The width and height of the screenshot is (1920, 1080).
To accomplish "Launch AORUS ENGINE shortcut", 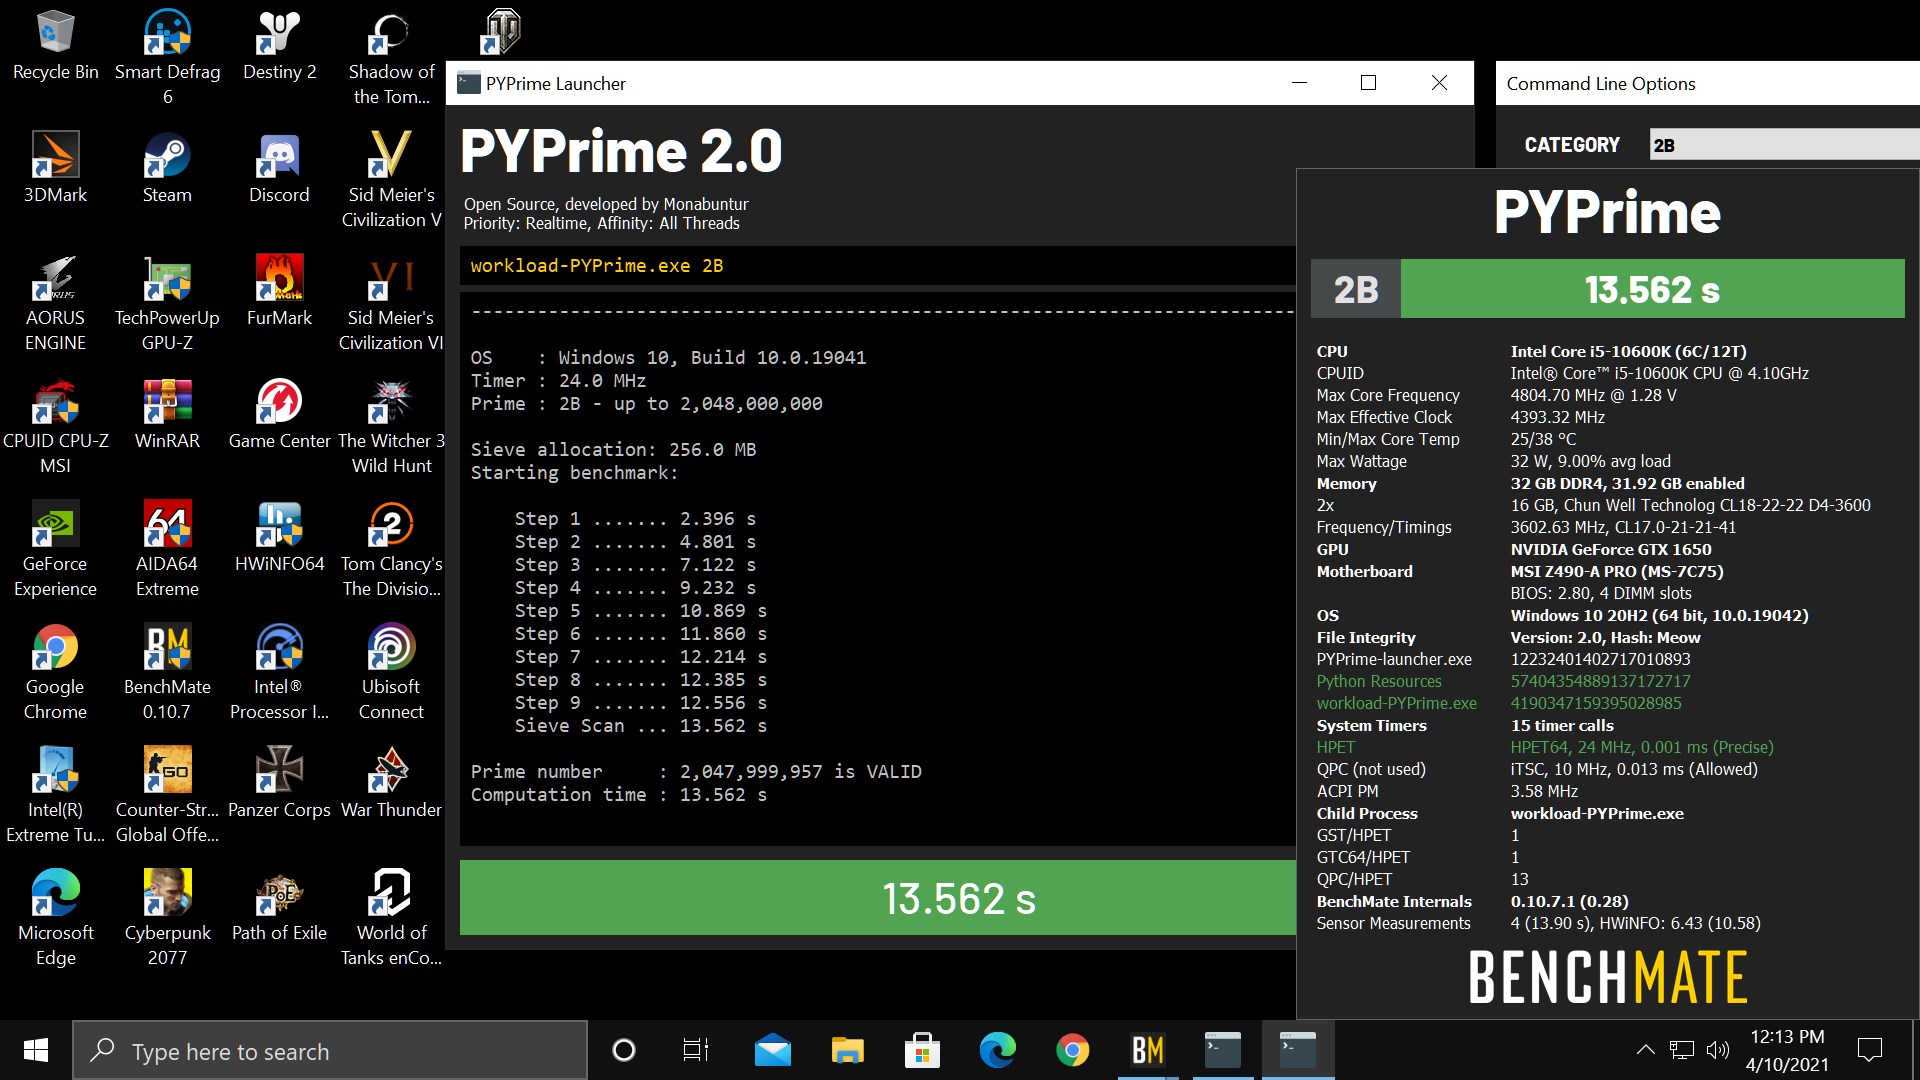I will pos(55,304).
